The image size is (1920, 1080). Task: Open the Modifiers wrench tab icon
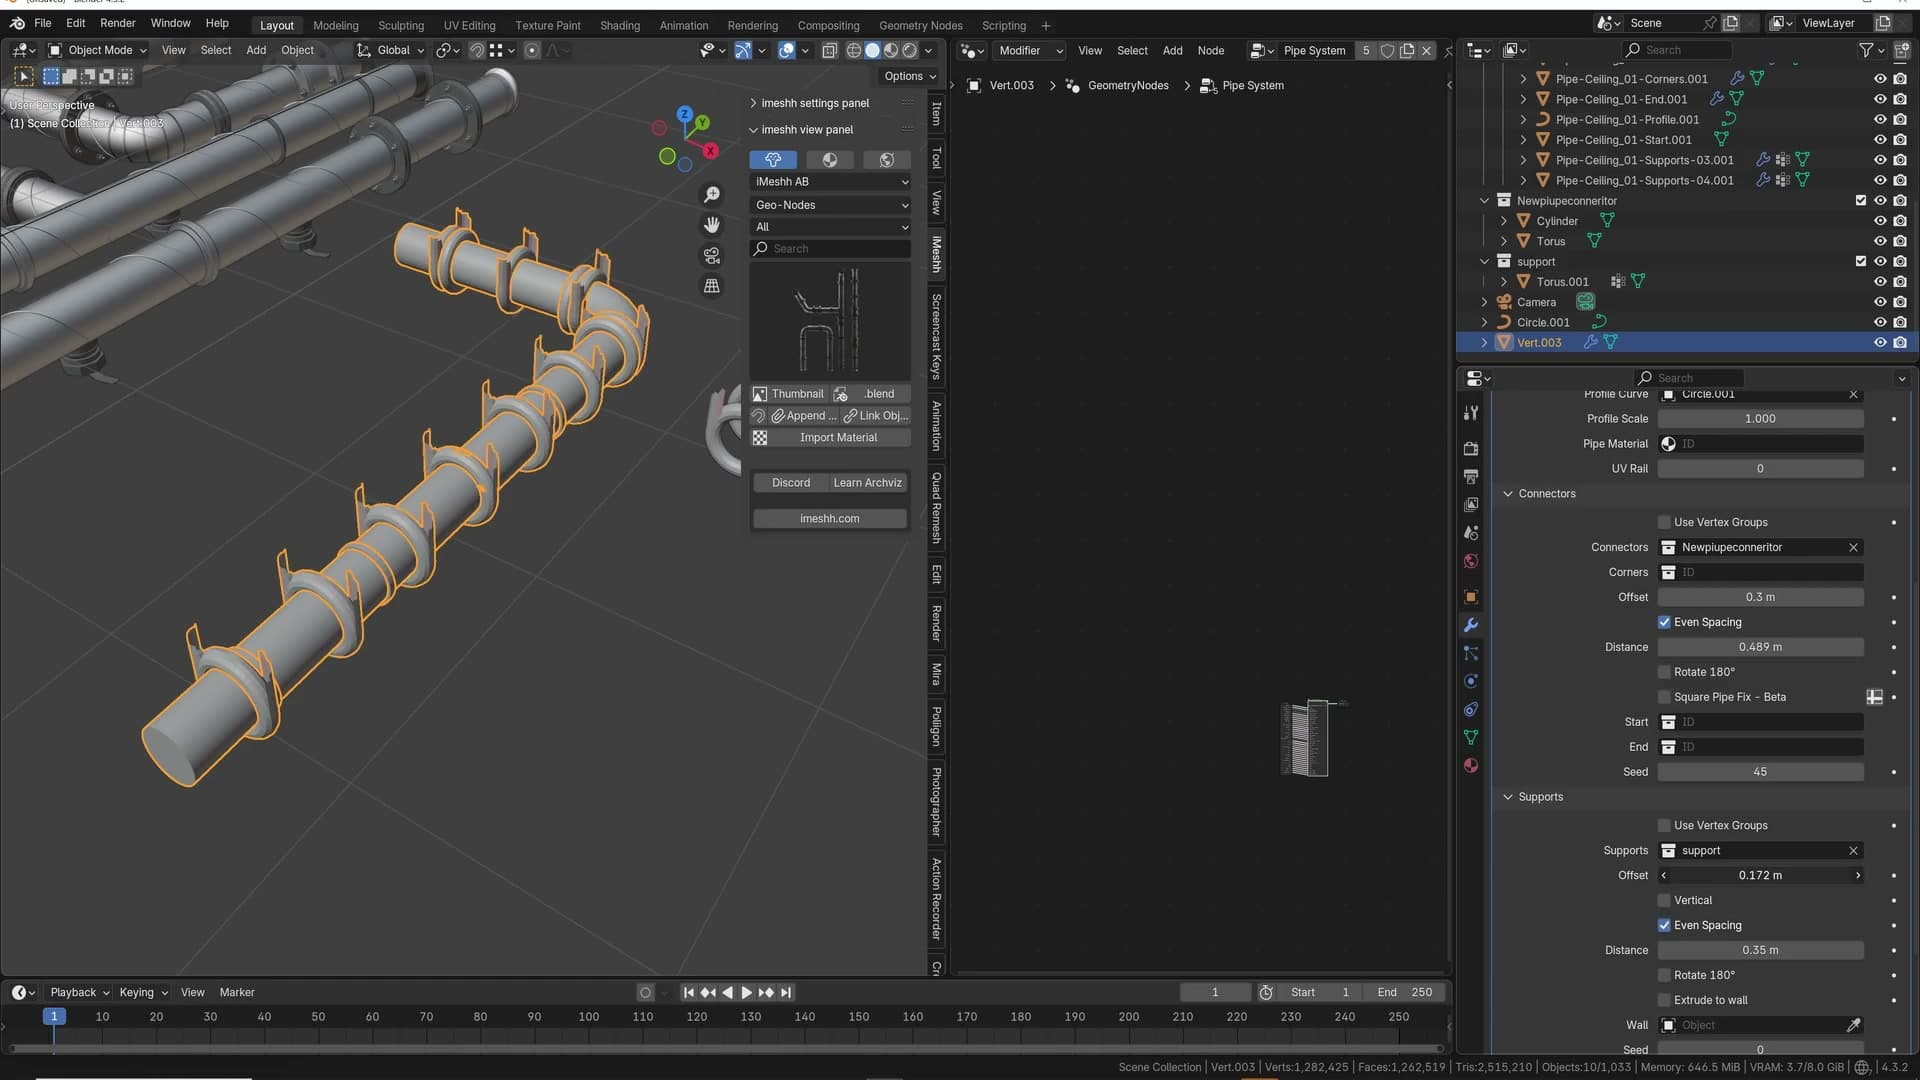tap(1471, 625)
